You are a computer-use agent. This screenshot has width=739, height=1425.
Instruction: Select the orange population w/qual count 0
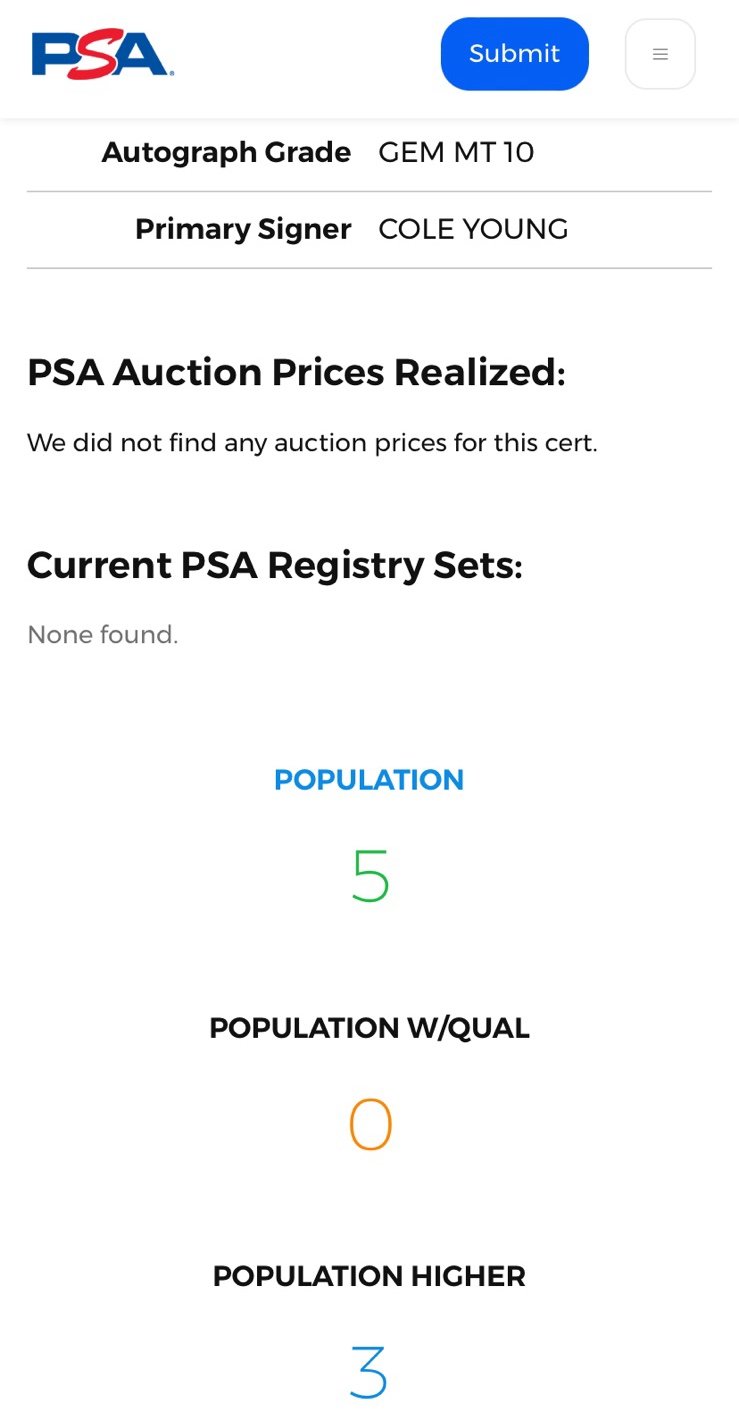370,1124
